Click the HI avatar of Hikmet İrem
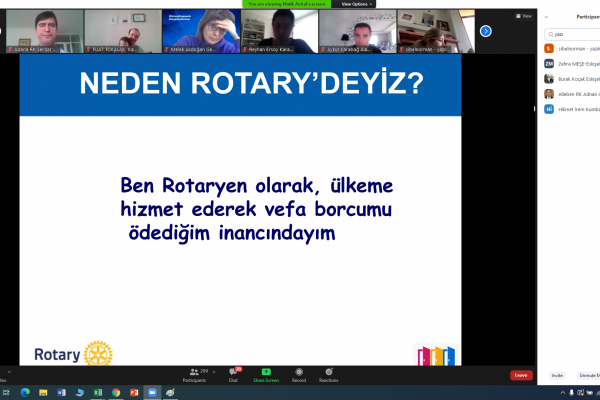 (549, 109)
